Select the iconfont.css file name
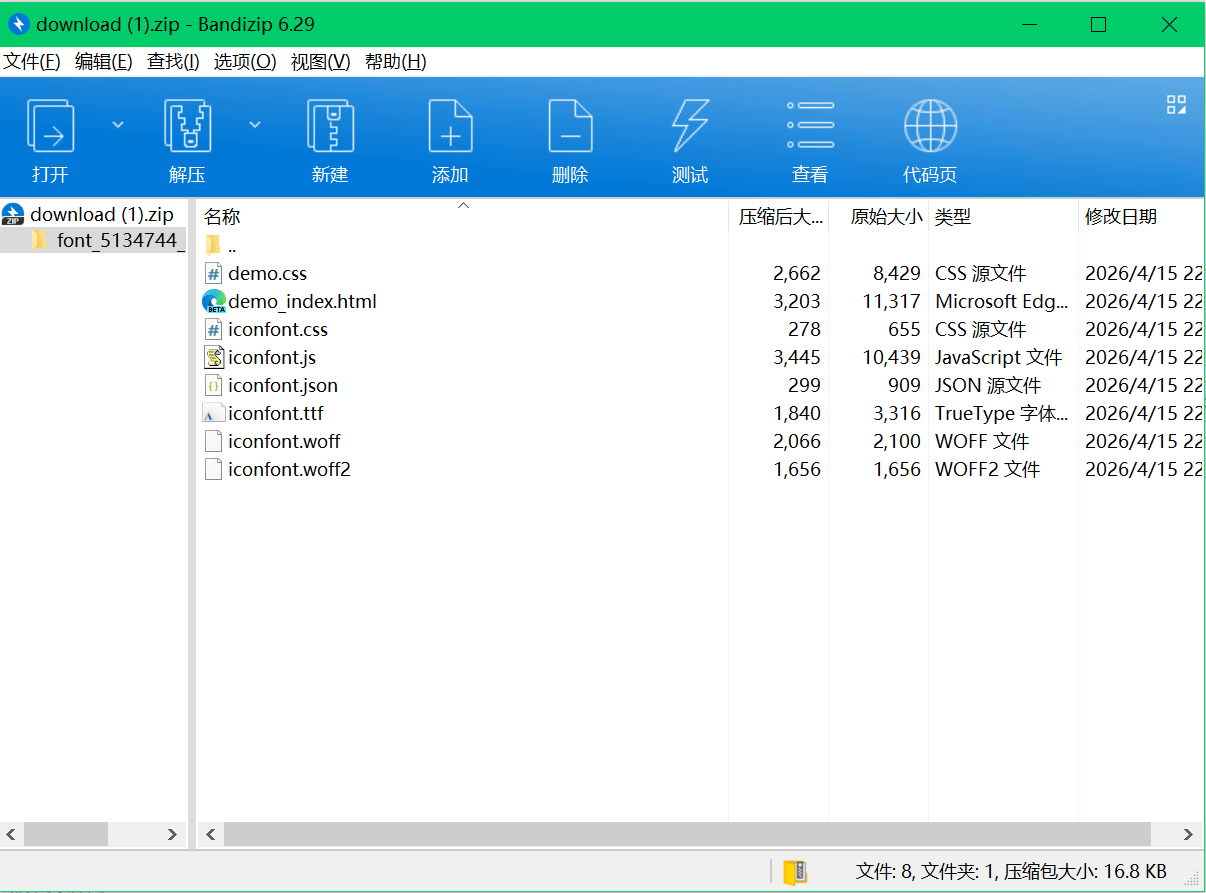Viewport: 1206px width, 893px height. tap(278, 329)
